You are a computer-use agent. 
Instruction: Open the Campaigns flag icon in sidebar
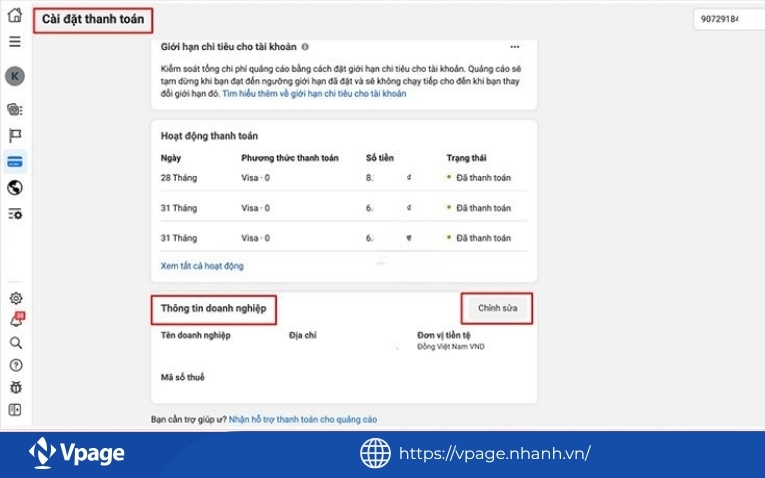click(x=14, y=135)
